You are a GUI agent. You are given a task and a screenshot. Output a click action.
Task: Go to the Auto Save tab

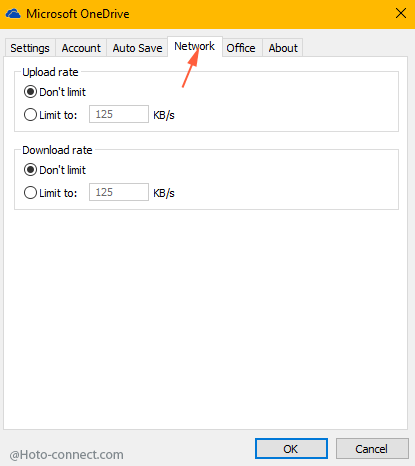pyautogui.click(x=137, y=48)
